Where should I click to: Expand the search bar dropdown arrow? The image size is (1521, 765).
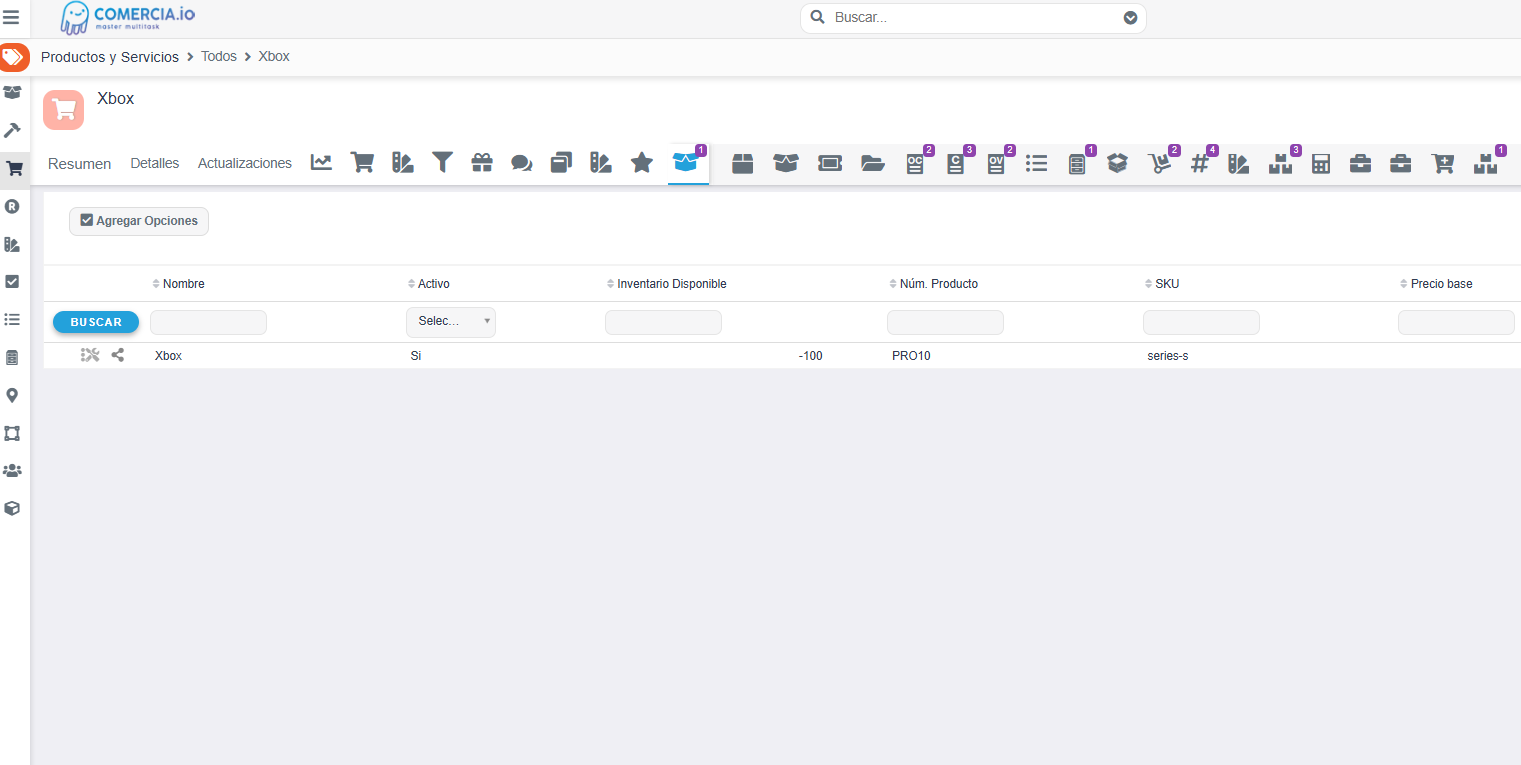click(1130, 18)
